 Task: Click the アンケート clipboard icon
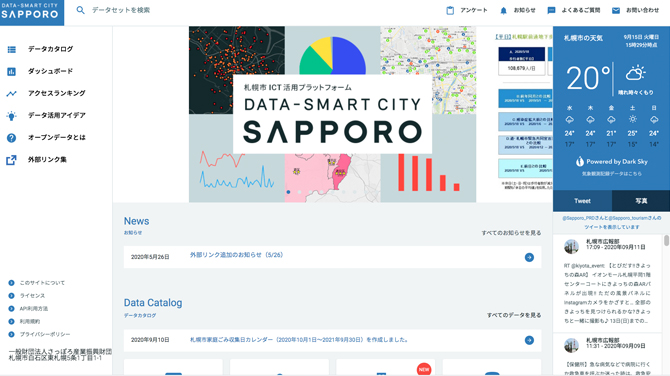[x=450, y=10]
